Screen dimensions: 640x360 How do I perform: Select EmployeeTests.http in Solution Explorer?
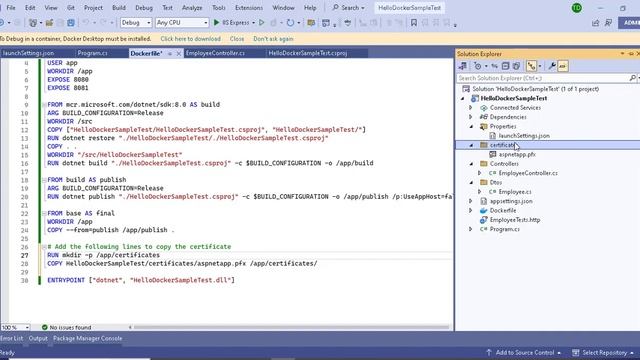(515, 220)
